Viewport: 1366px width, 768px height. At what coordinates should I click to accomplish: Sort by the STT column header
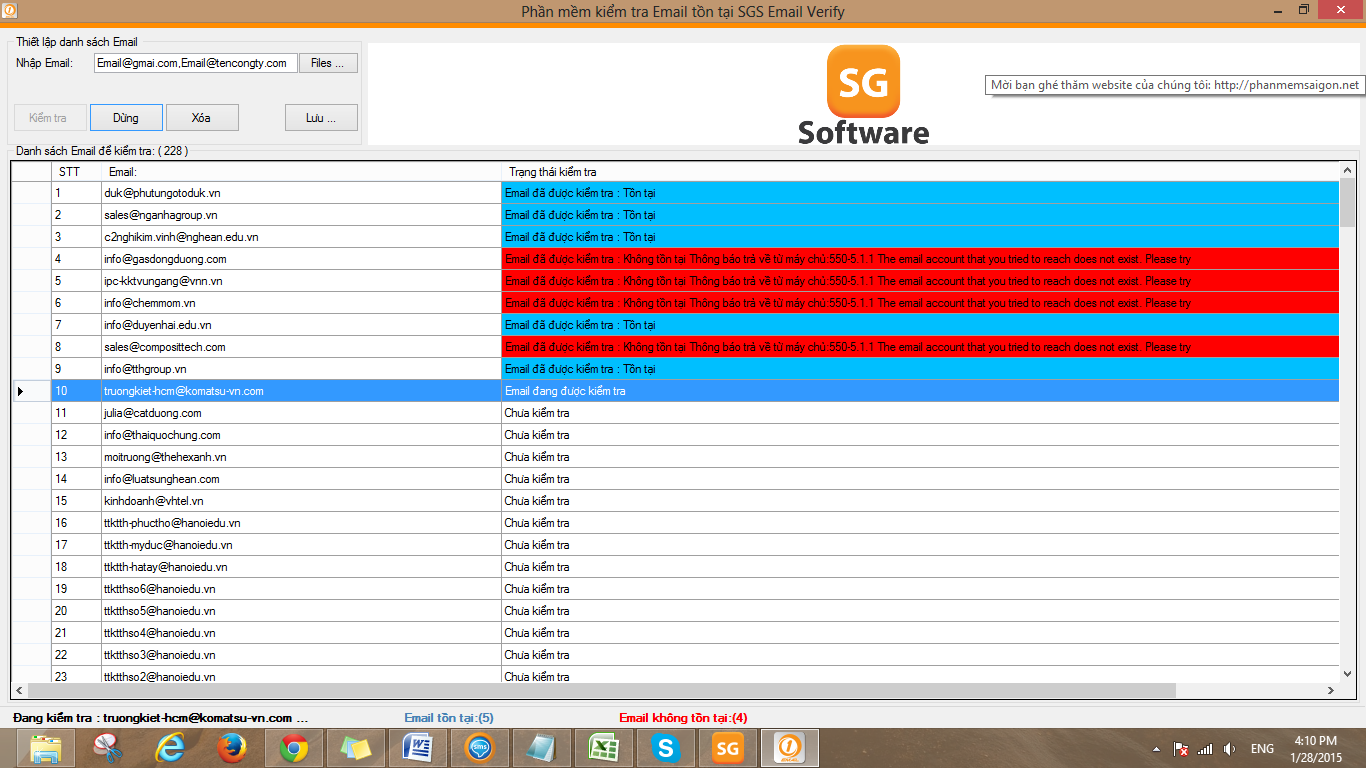point(76,172)
